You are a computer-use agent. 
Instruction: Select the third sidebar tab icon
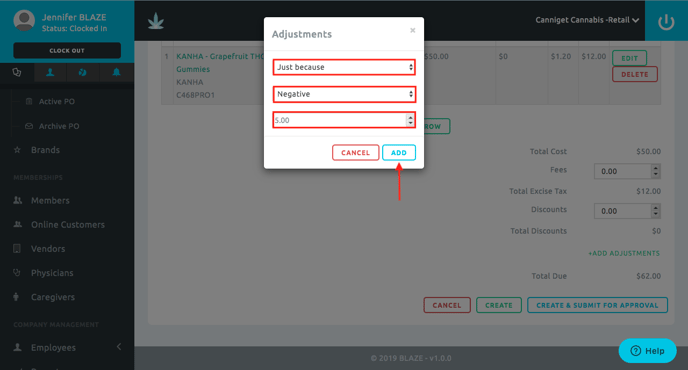point(82,72)
